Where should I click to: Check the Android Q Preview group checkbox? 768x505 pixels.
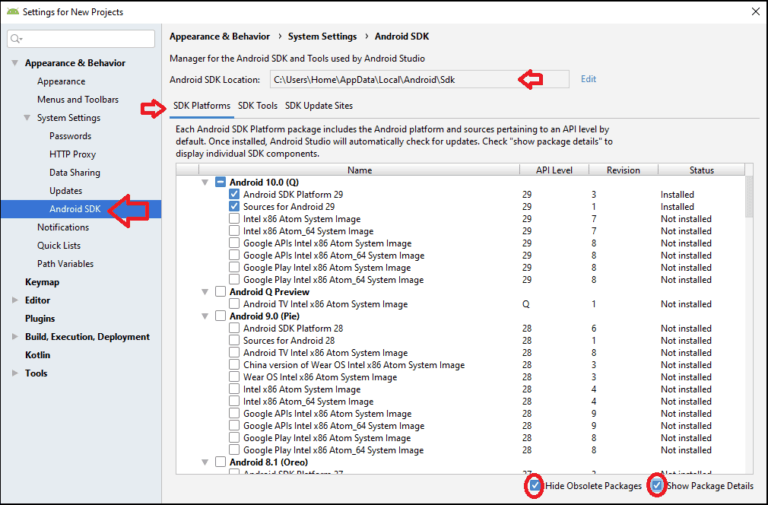(220, 291)
